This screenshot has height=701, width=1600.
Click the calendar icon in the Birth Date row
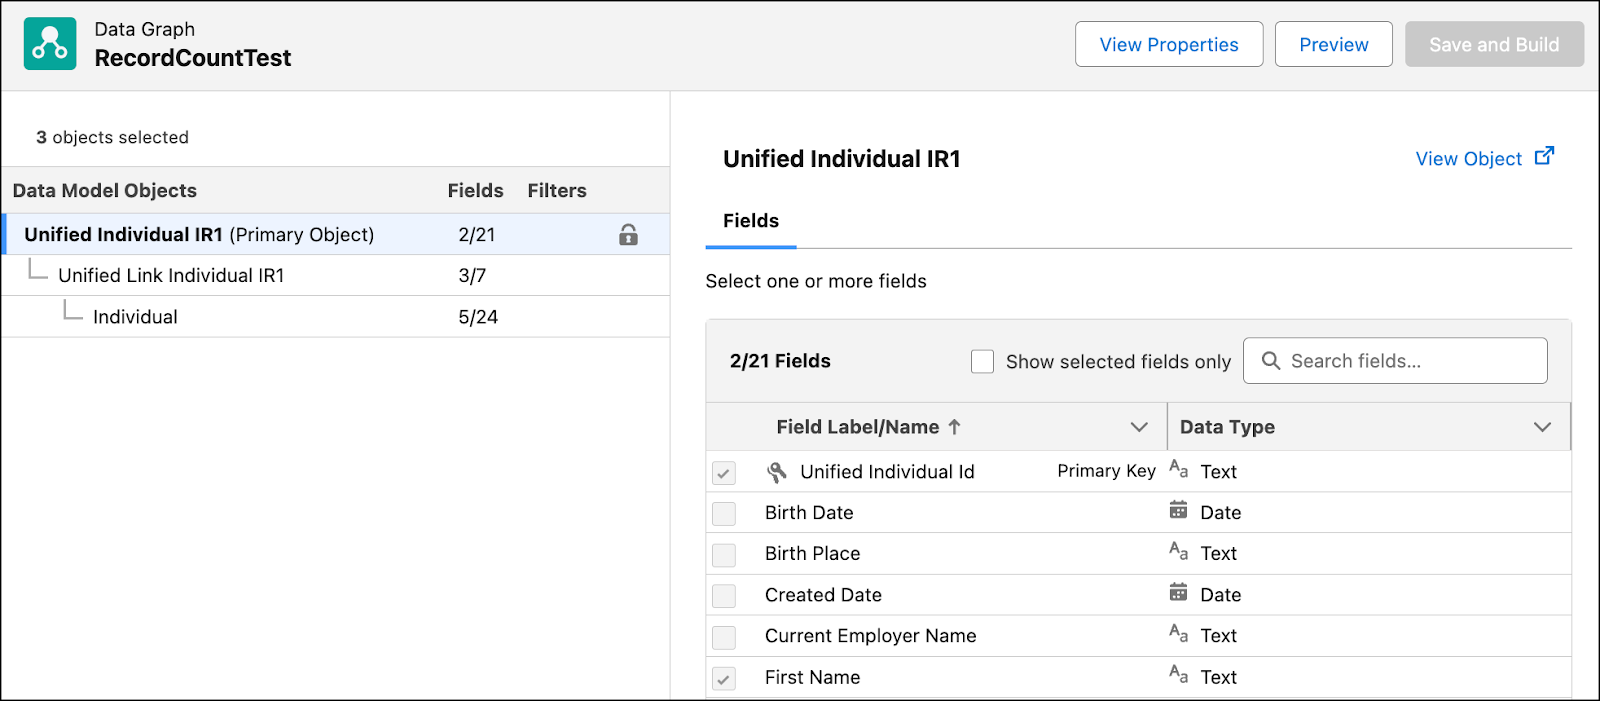click(x=1178, y=511)
